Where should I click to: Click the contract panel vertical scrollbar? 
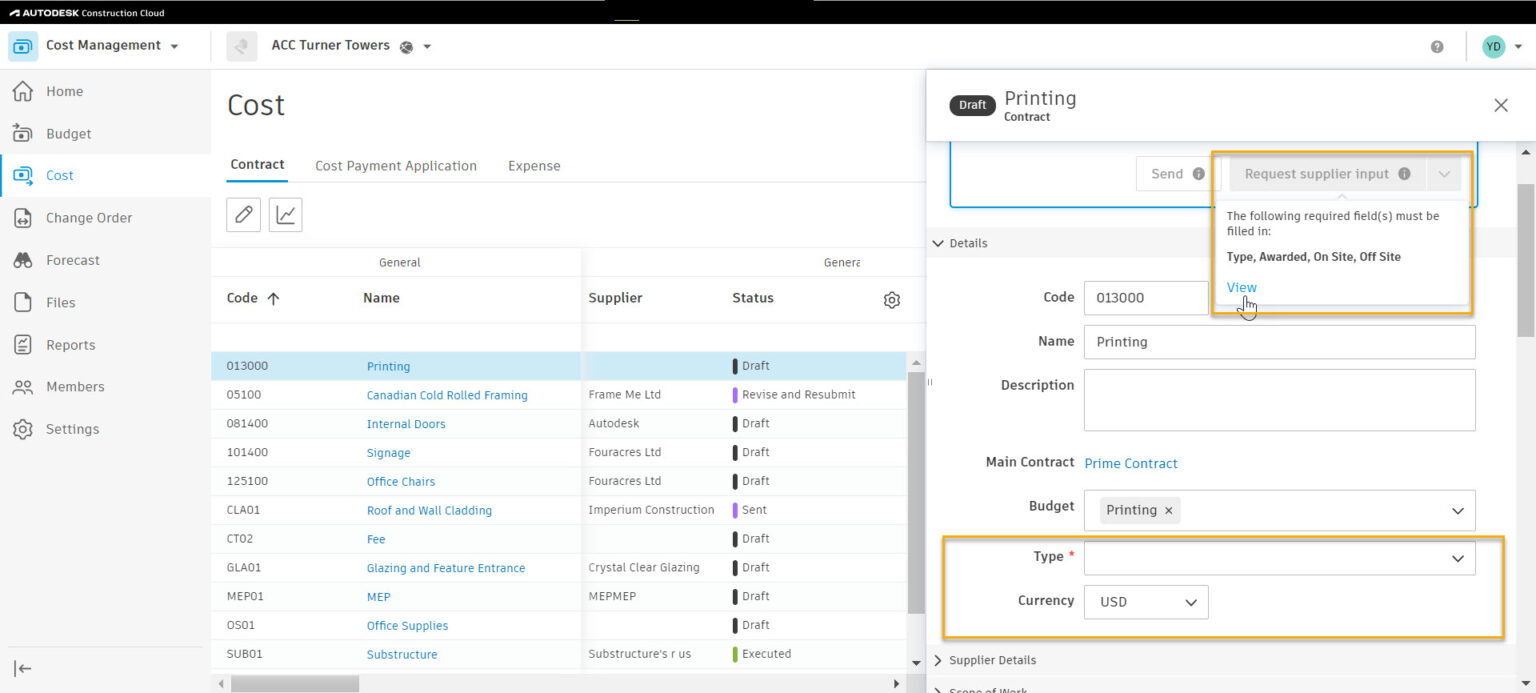[x=1525, y=260]
